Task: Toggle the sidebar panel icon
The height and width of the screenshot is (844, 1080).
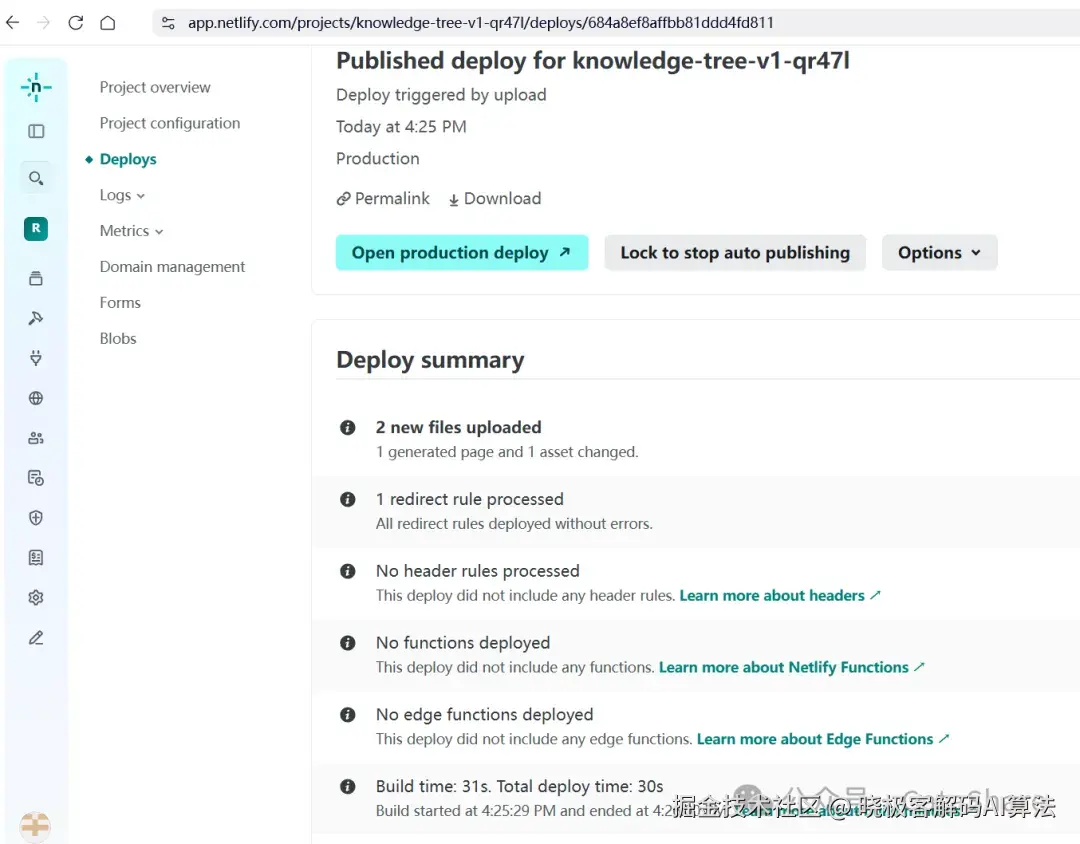Action: point(36,131)
